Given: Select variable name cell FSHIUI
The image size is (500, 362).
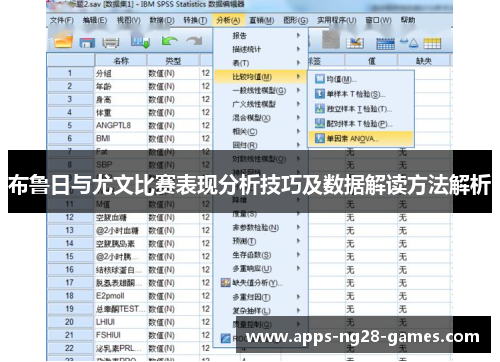Looking at the screenshot, I should click(x=121, y=335).
